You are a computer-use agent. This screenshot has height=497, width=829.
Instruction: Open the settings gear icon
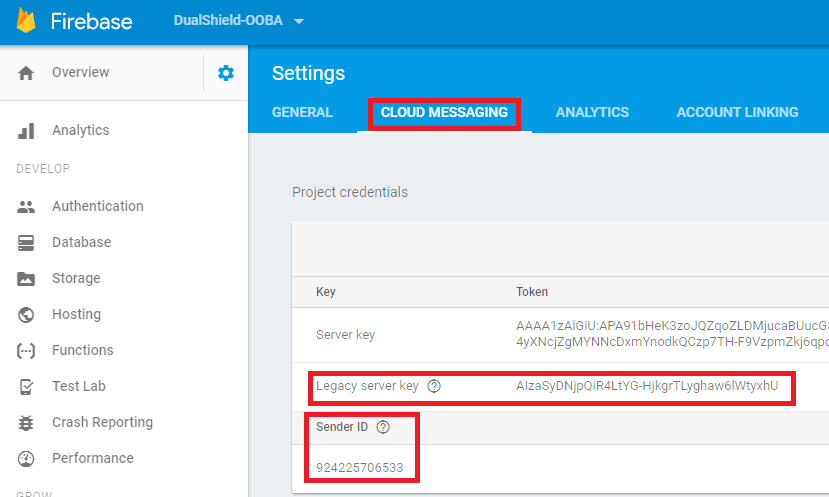pos(226,73)
